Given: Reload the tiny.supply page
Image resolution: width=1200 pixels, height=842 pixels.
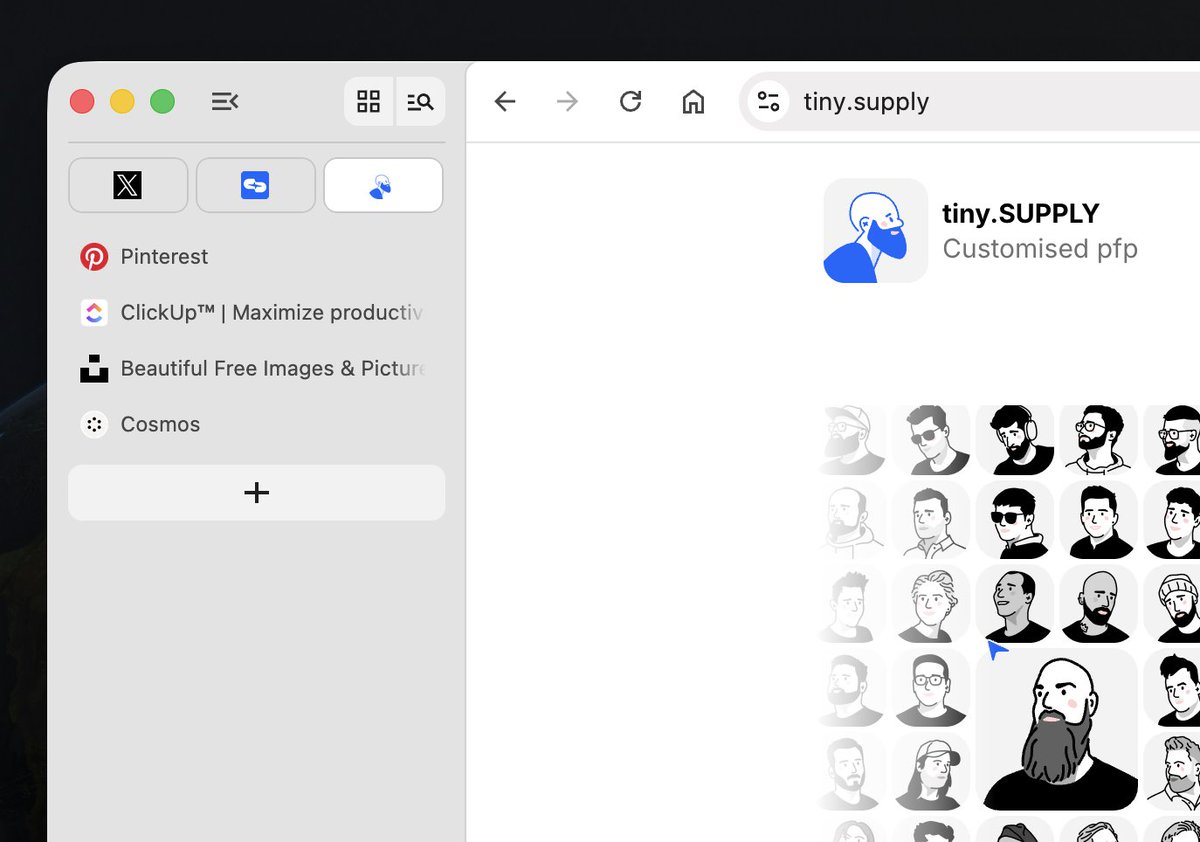Looking at the screenshot, I should (x=630, y=101).
